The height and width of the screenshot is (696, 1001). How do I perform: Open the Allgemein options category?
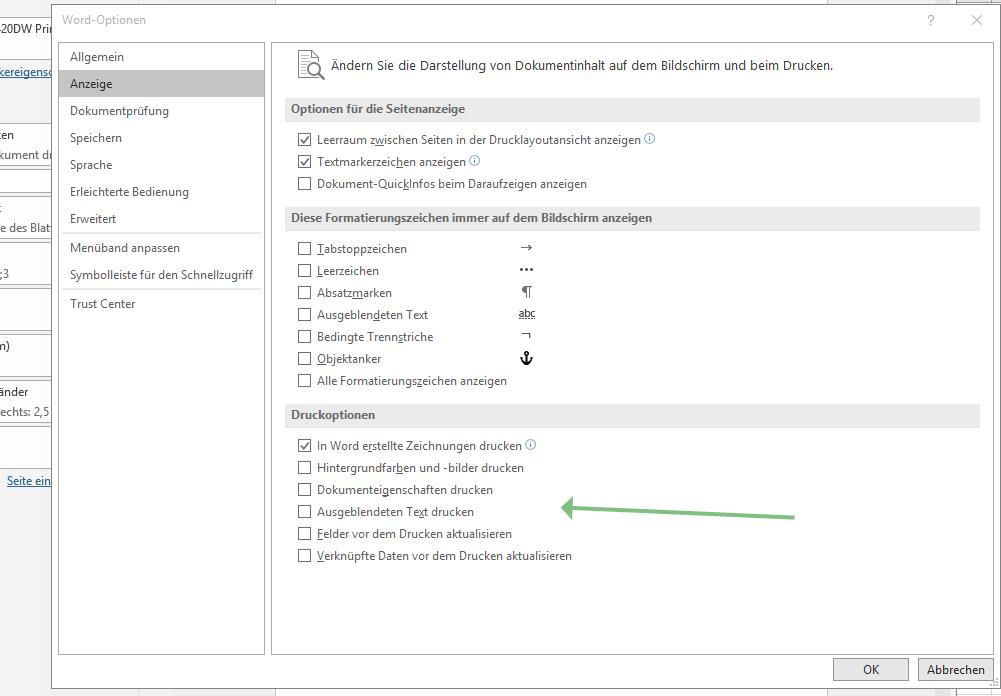click(97, 57)
